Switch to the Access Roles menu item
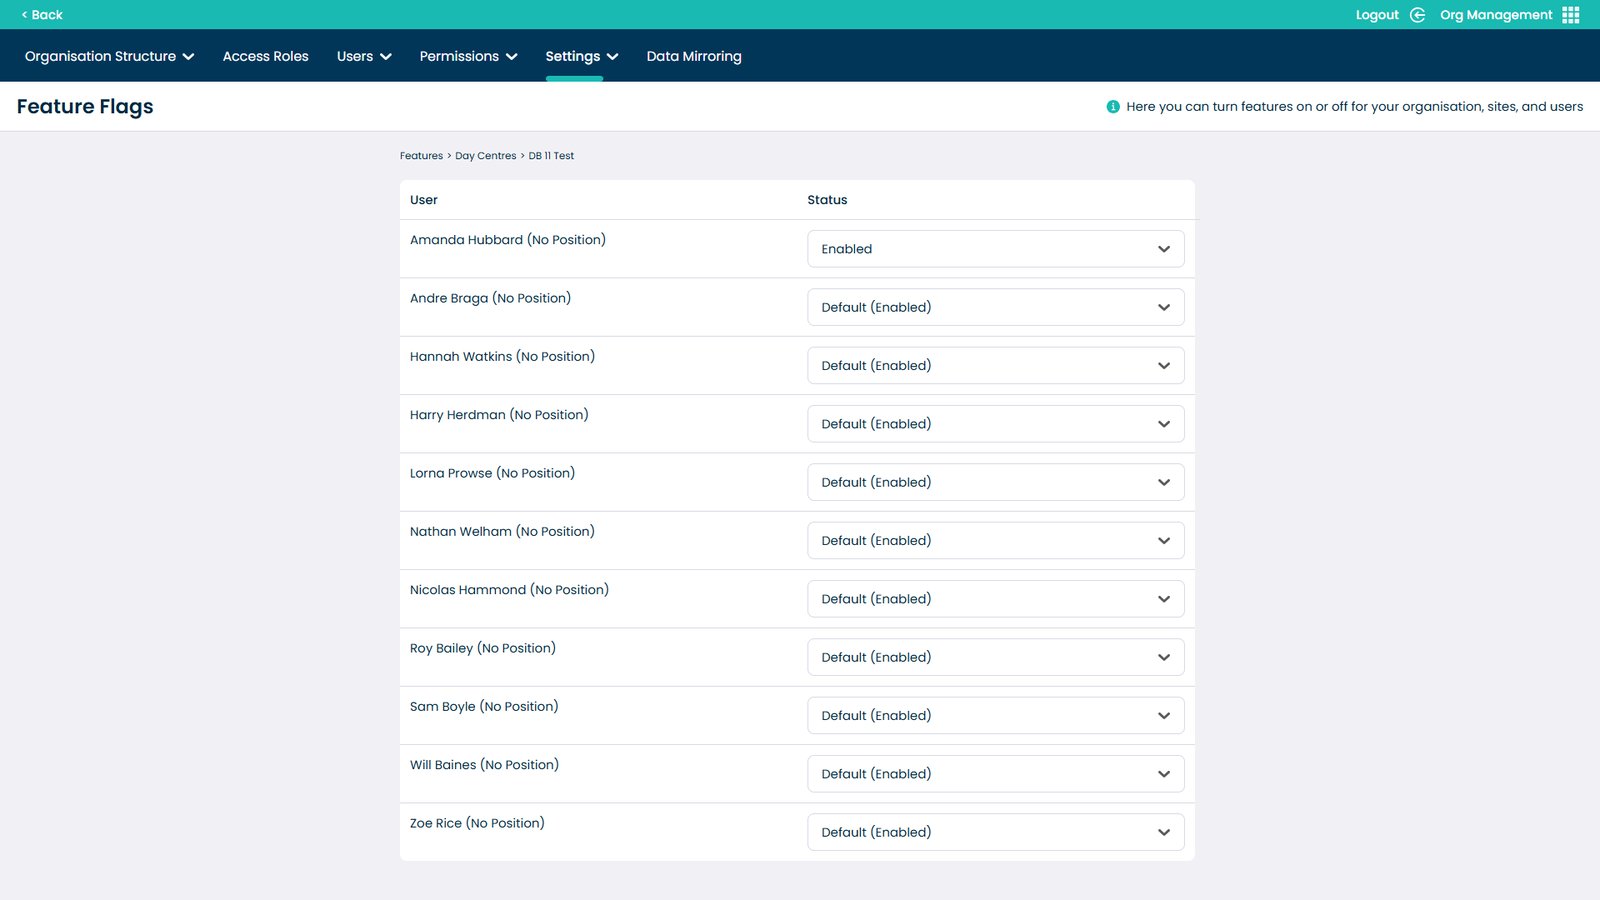This screenshot has width=1600, height=900. 265,56
